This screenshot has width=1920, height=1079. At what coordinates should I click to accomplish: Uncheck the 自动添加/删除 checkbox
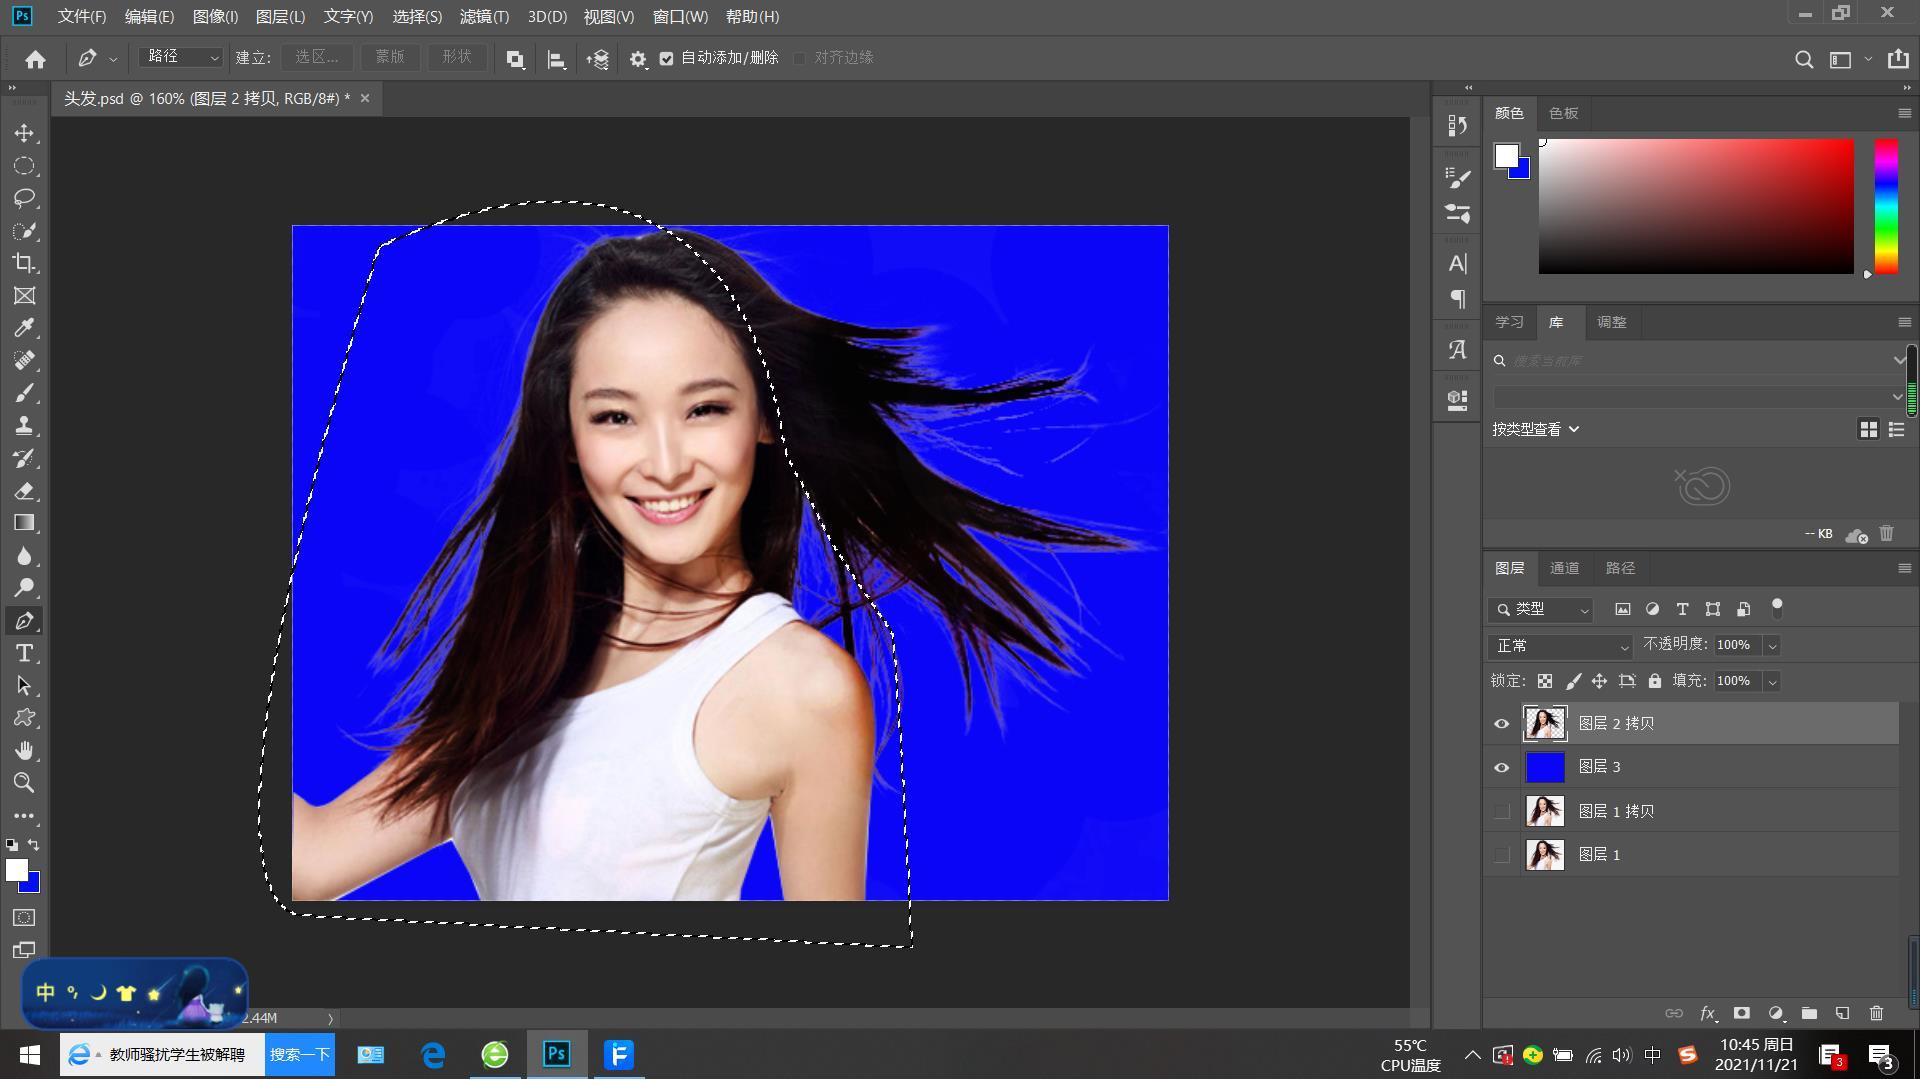coord(667,58)
